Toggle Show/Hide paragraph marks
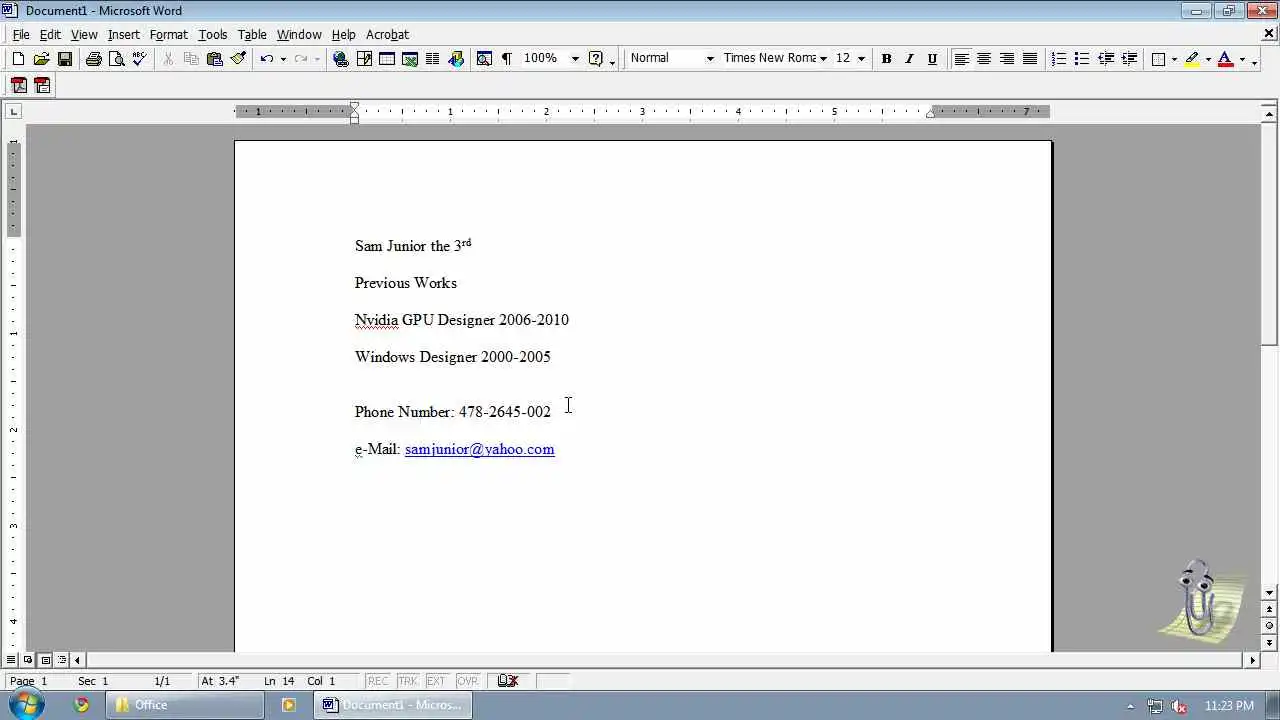Image resolution: width=1280 pixels, height=720 pixels. [x=507, y=59]
